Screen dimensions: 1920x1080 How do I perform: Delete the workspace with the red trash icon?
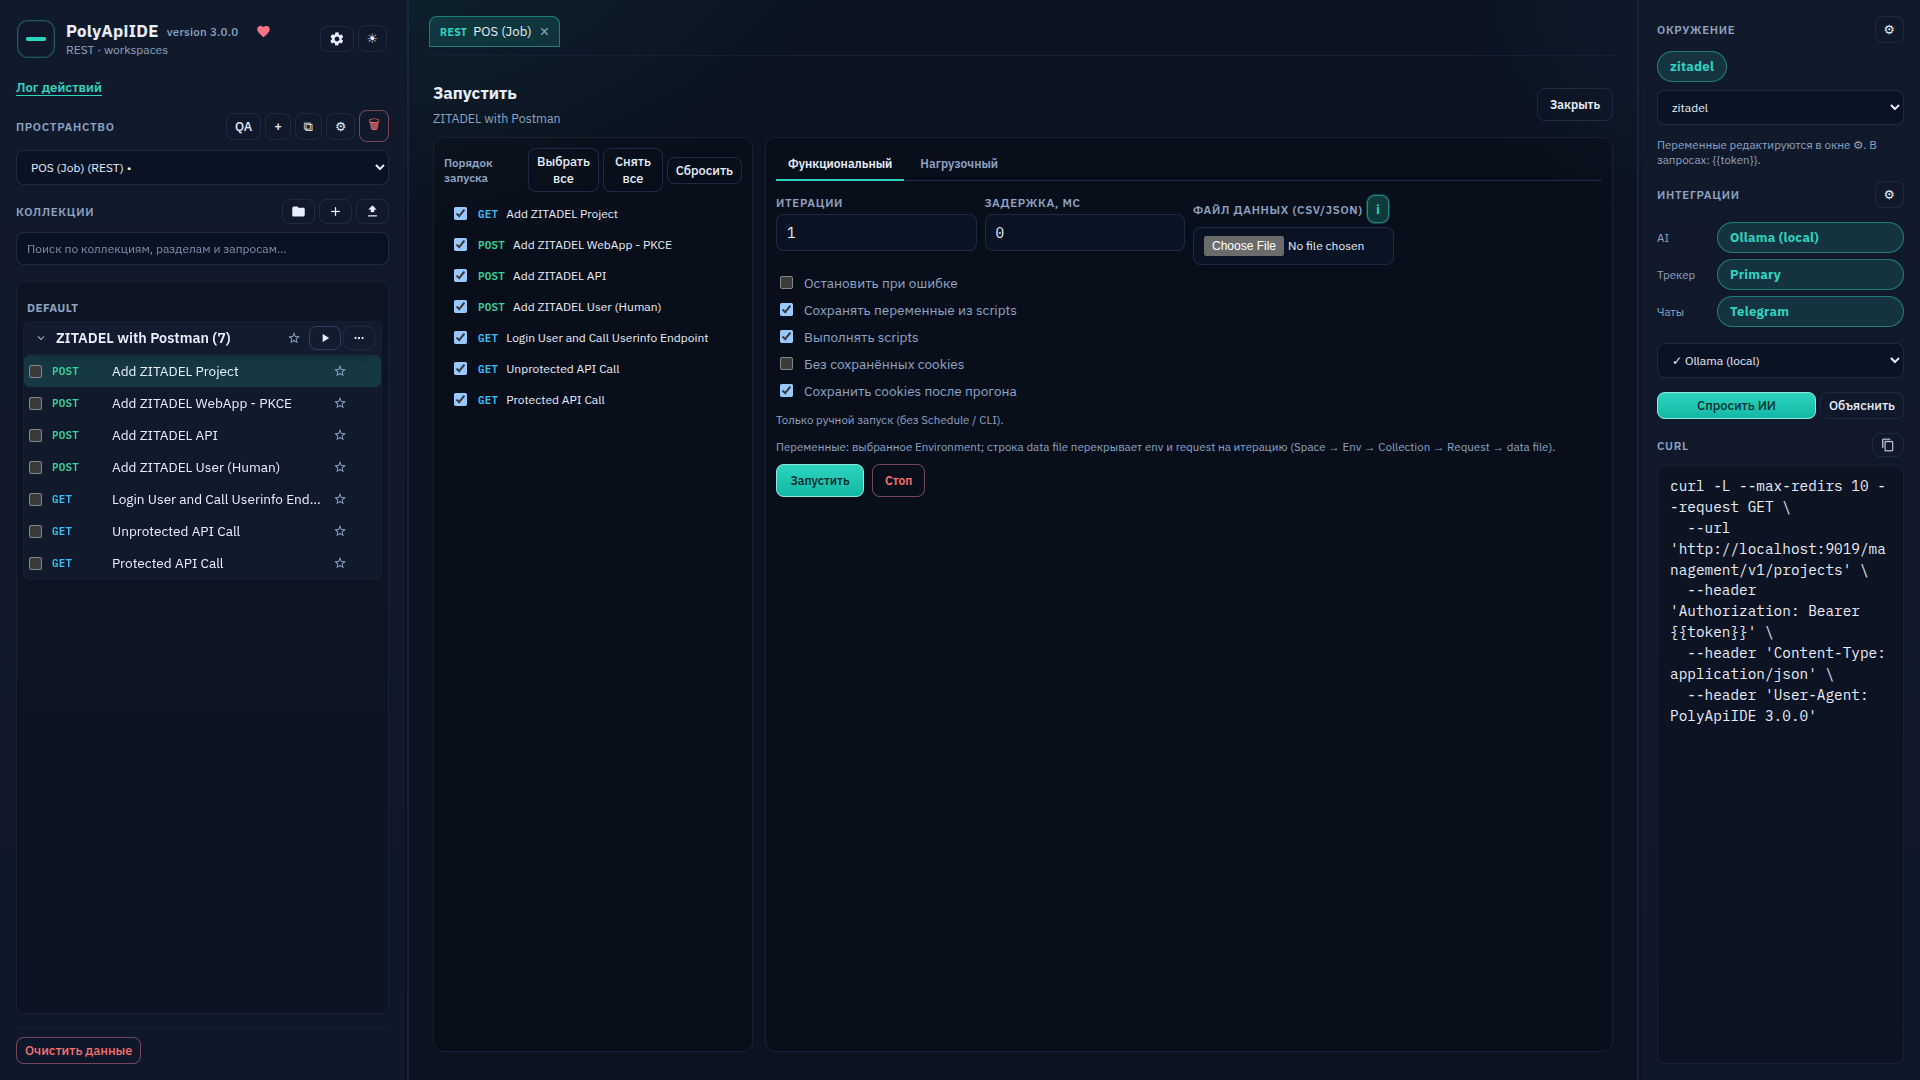[x=374, y=126]
